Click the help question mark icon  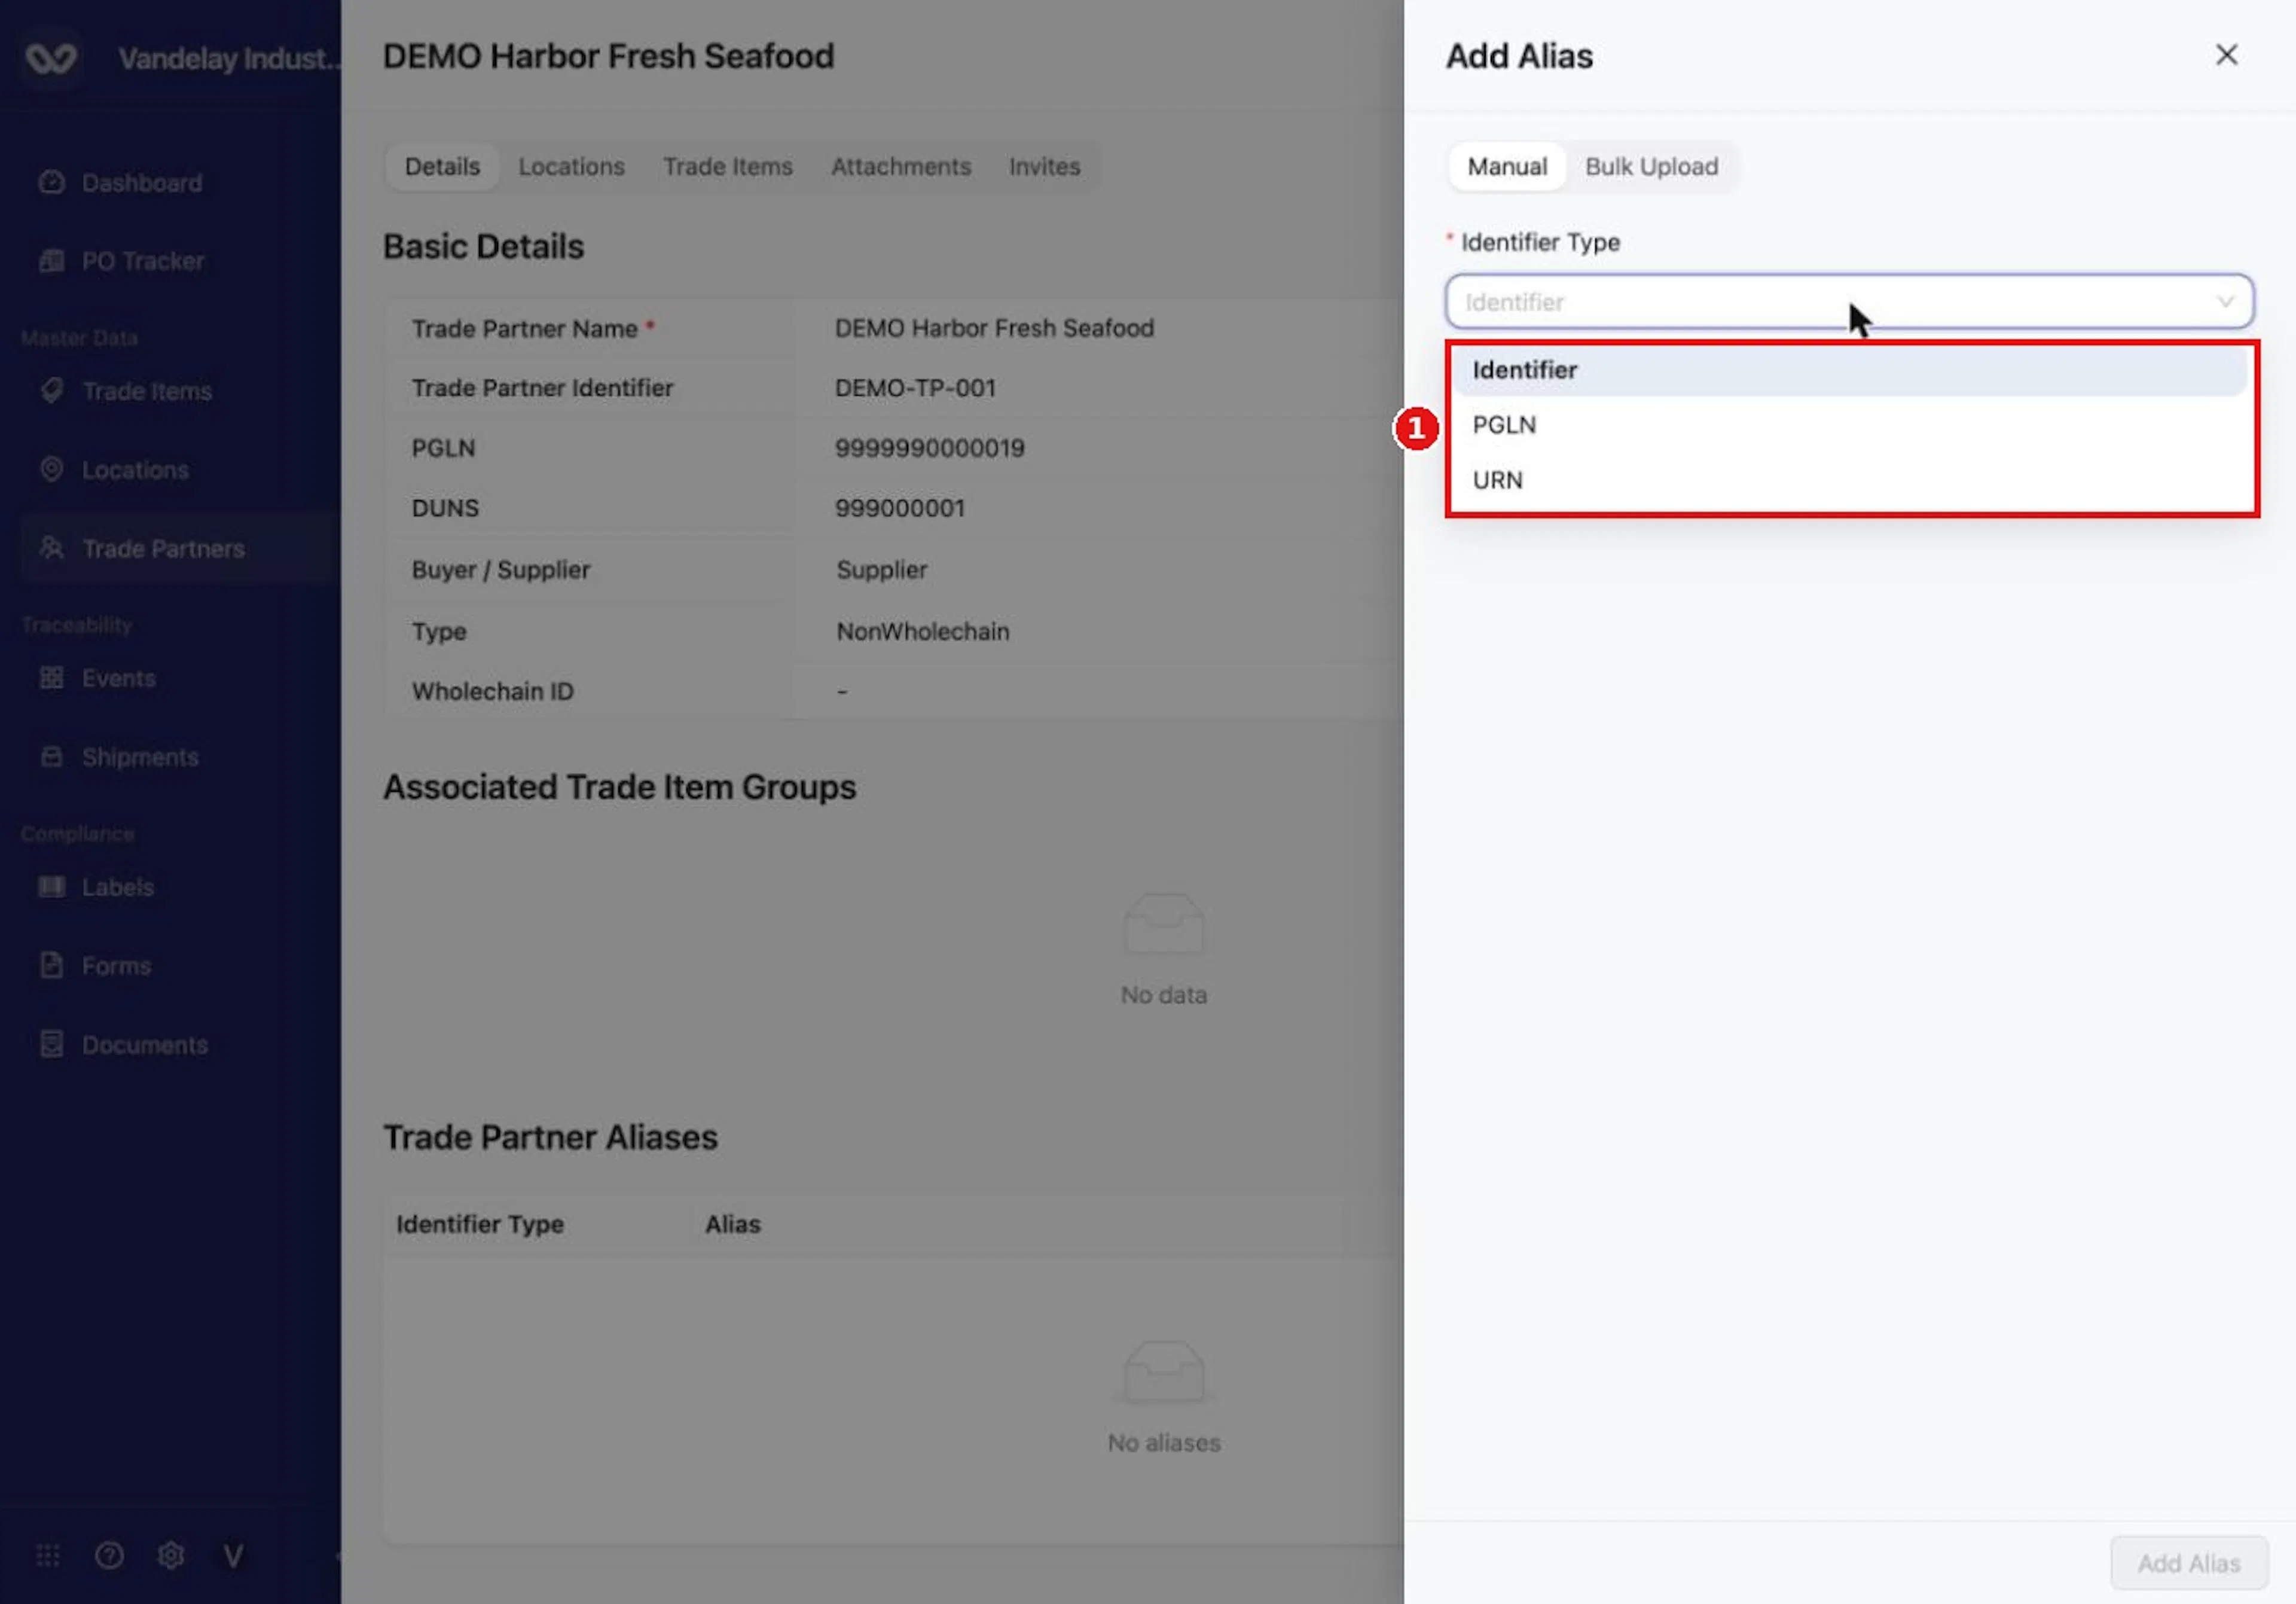click(x=109, y=1556)
